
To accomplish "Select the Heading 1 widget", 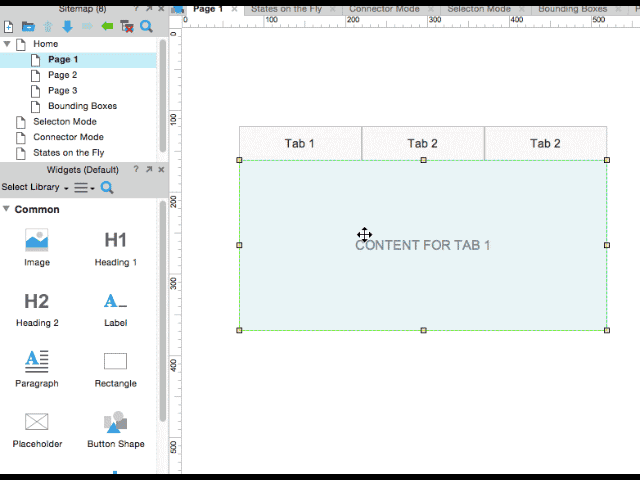I will click(116, 247).
